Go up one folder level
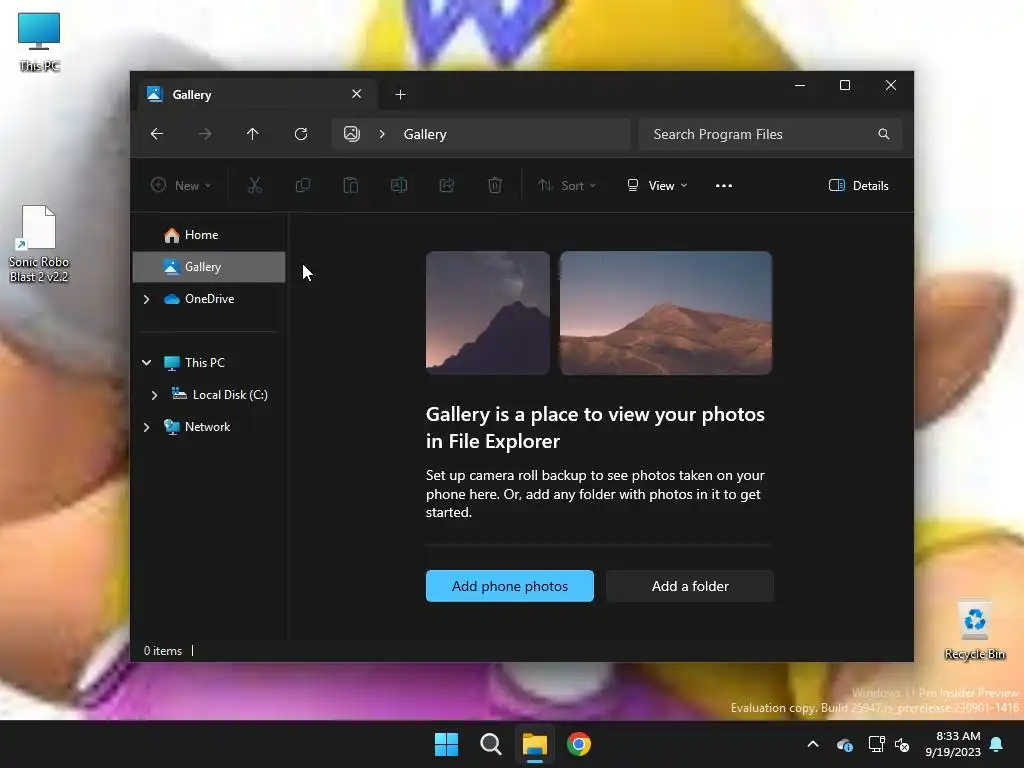This screenshot has height=768, width=1024. (x=253, y=134)
